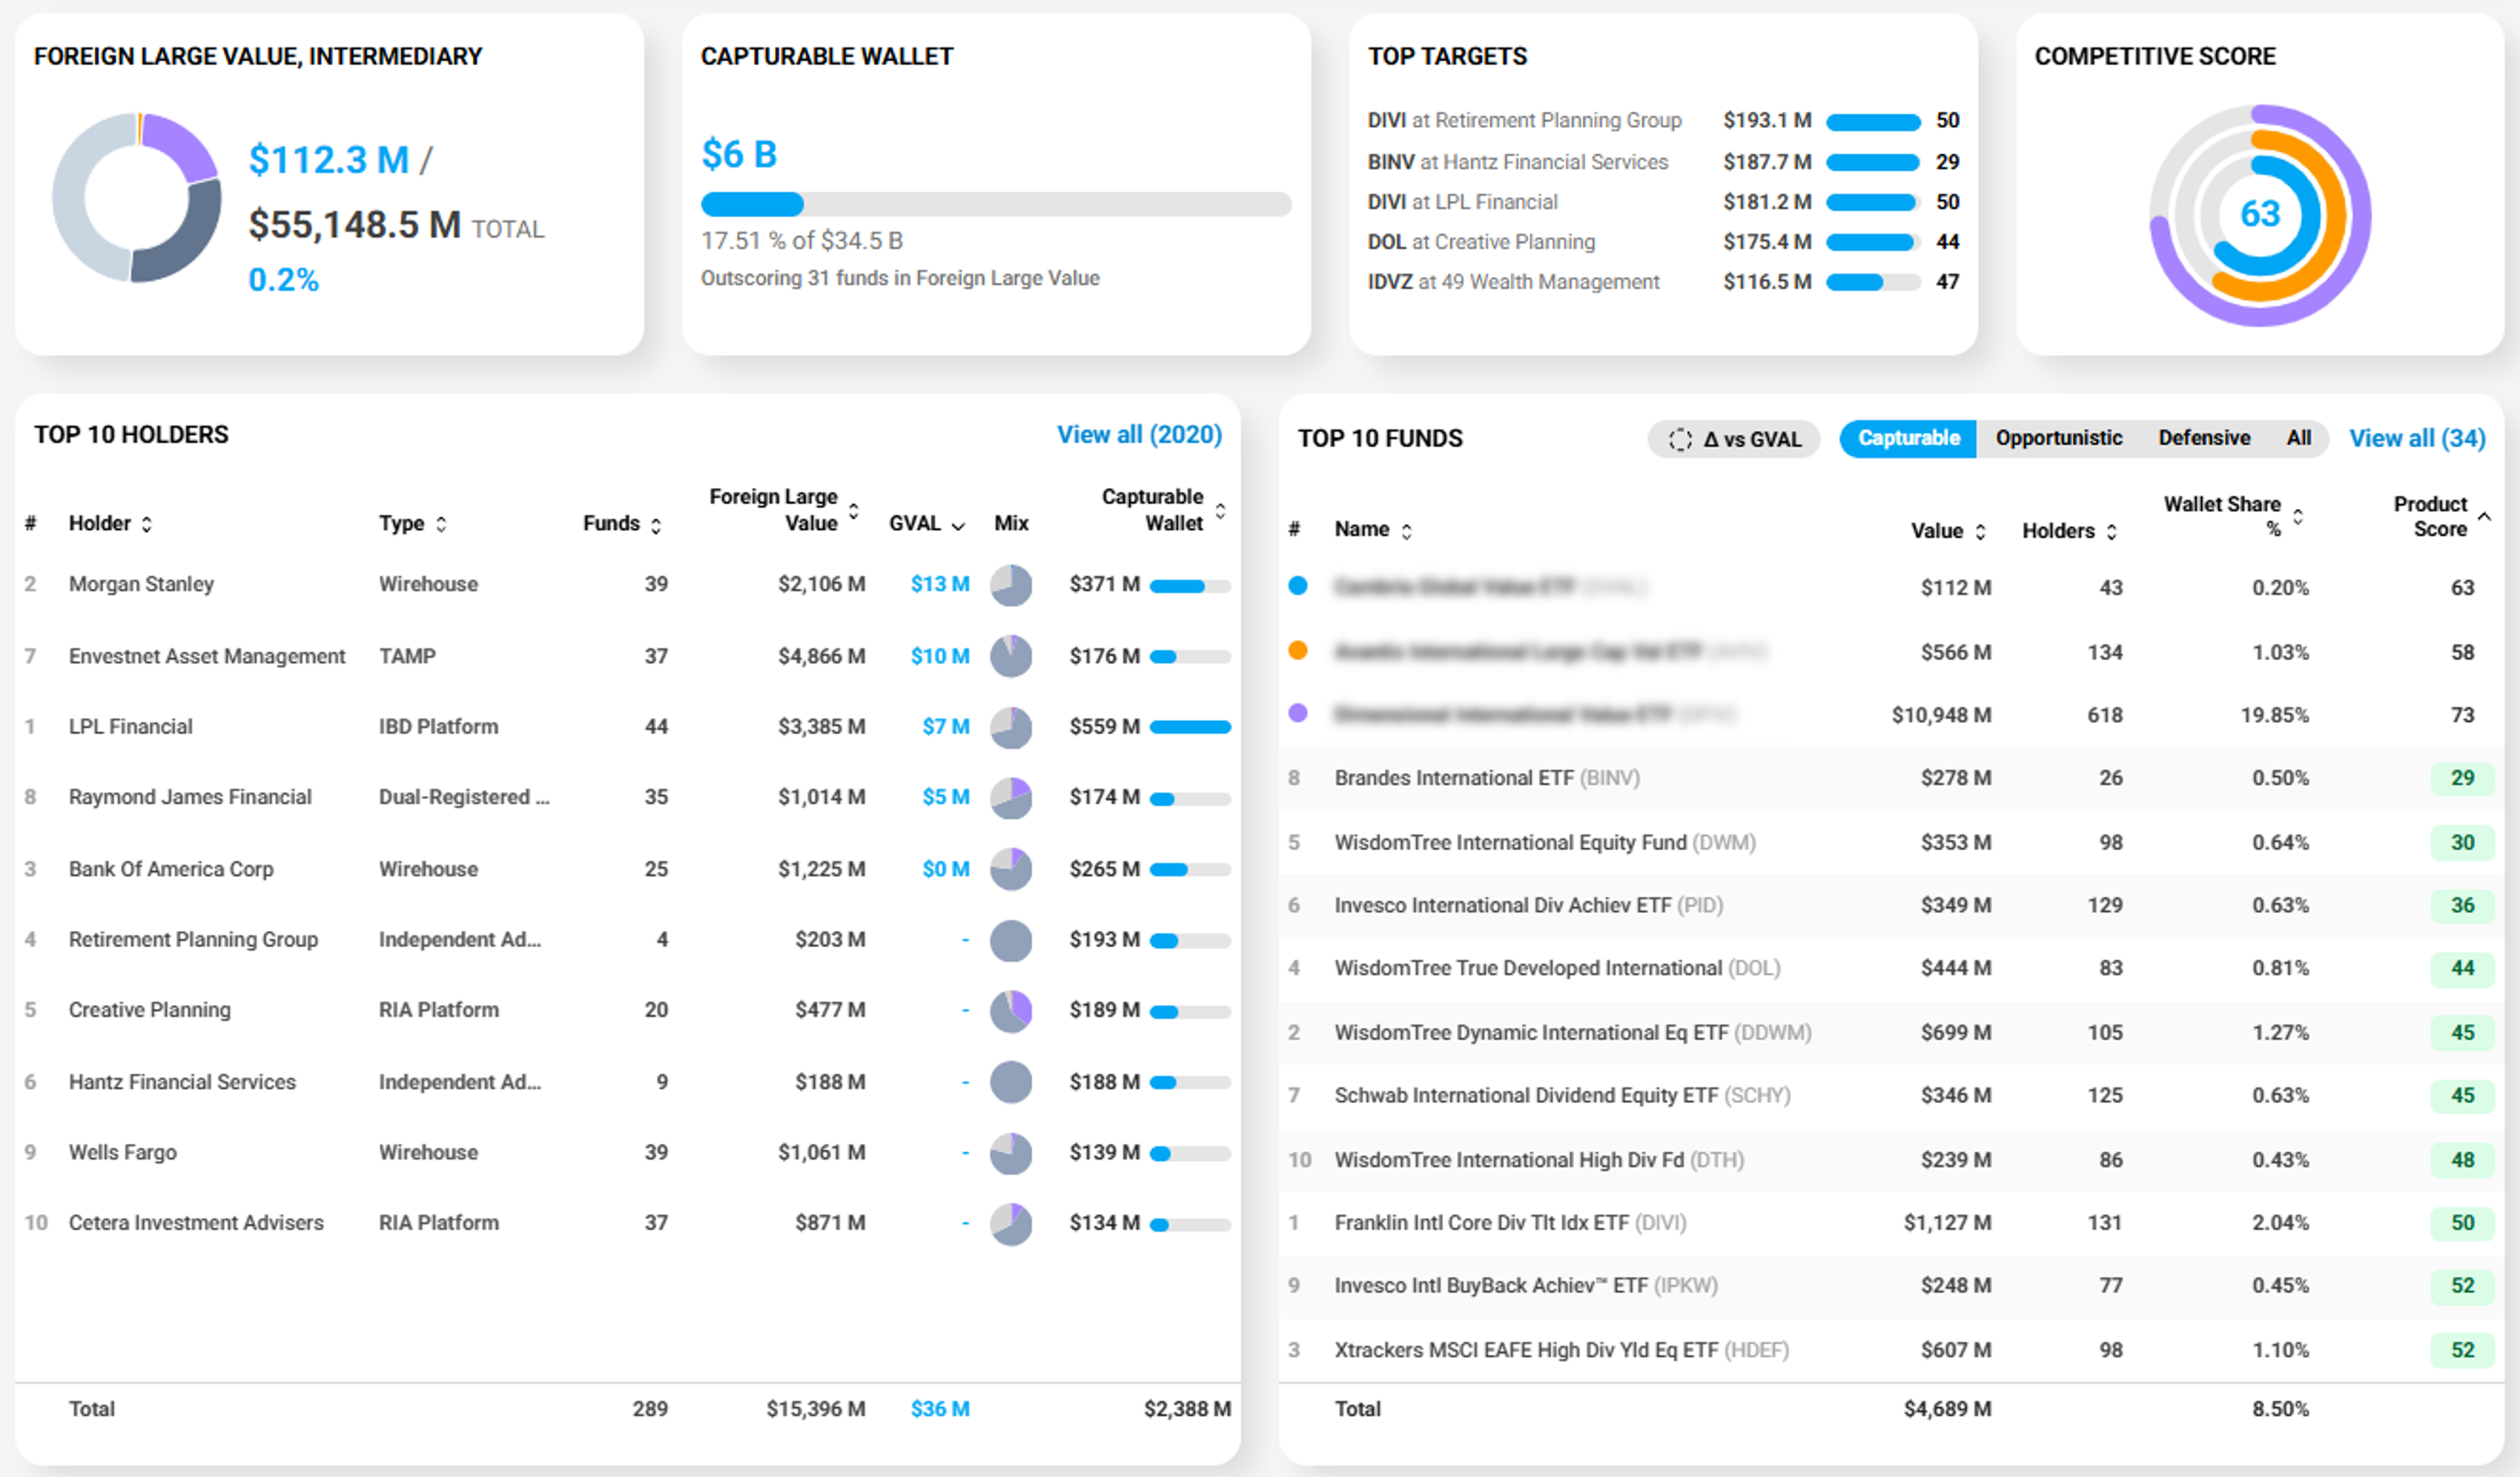The image size is (2520, 1477).
Task: Open Brandes International ETF (BINV) fund
Action: [1487, 778]
